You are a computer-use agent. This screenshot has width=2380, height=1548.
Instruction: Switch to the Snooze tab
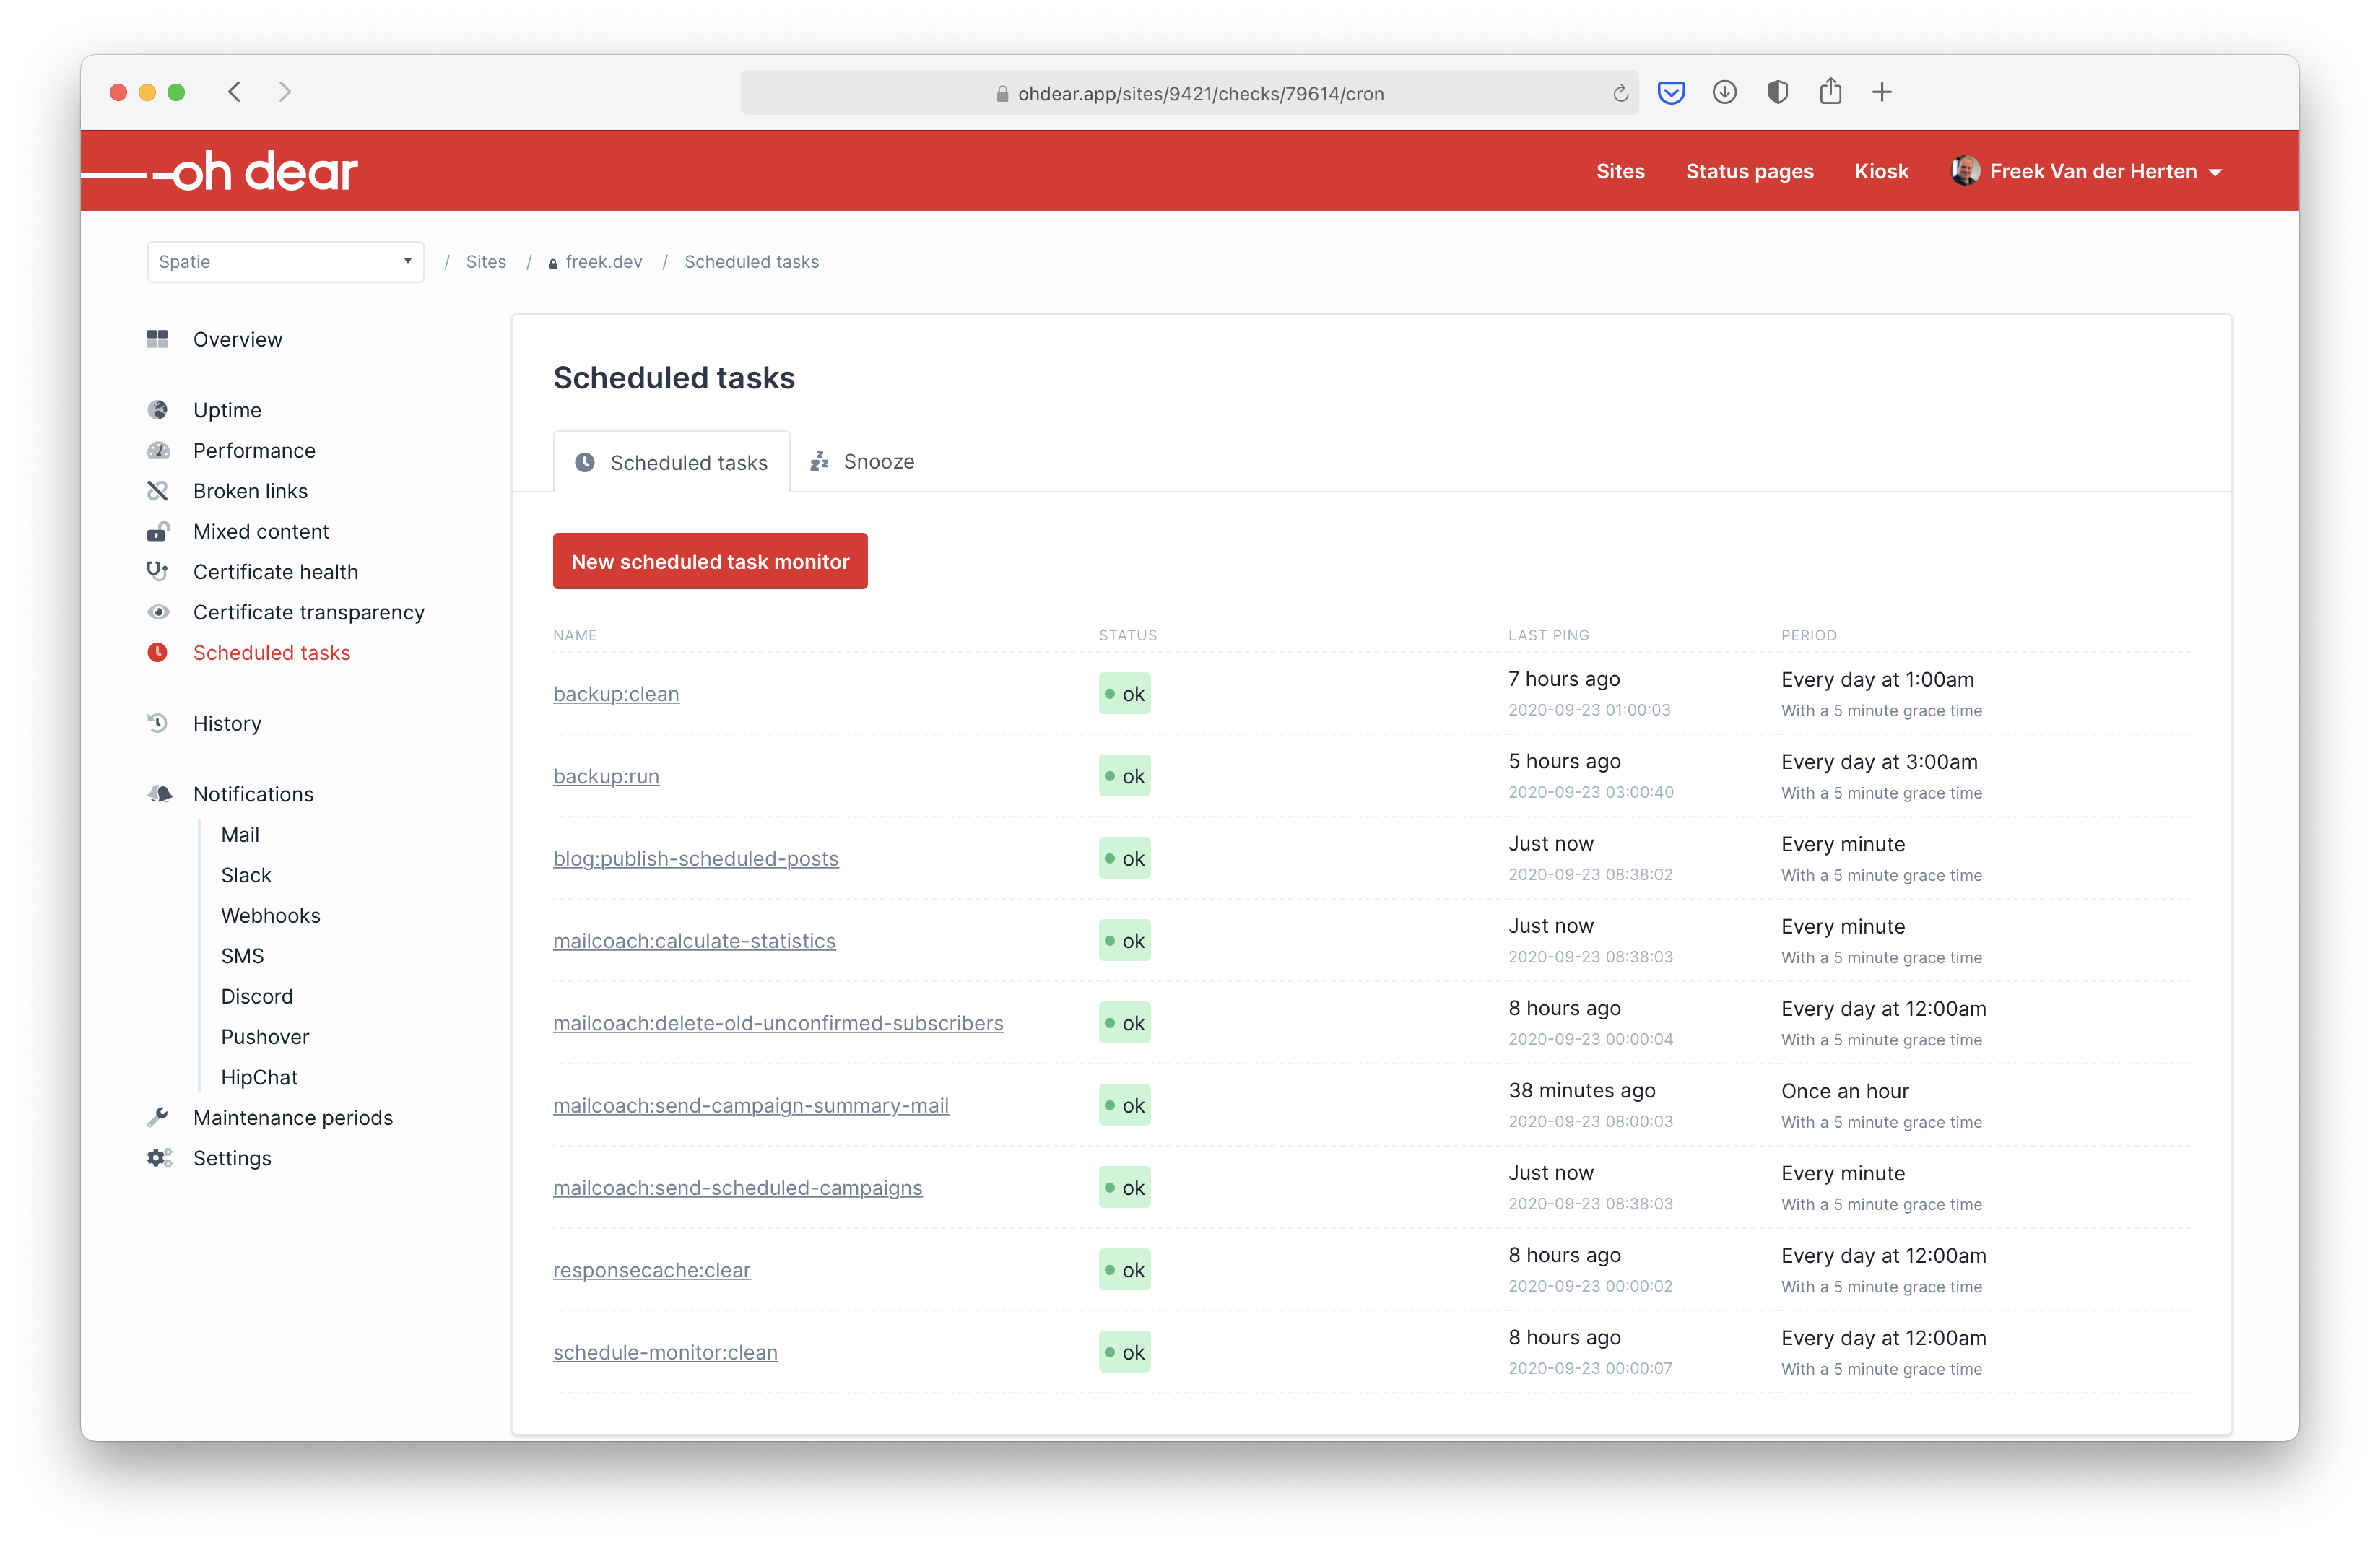click(862, 461)
